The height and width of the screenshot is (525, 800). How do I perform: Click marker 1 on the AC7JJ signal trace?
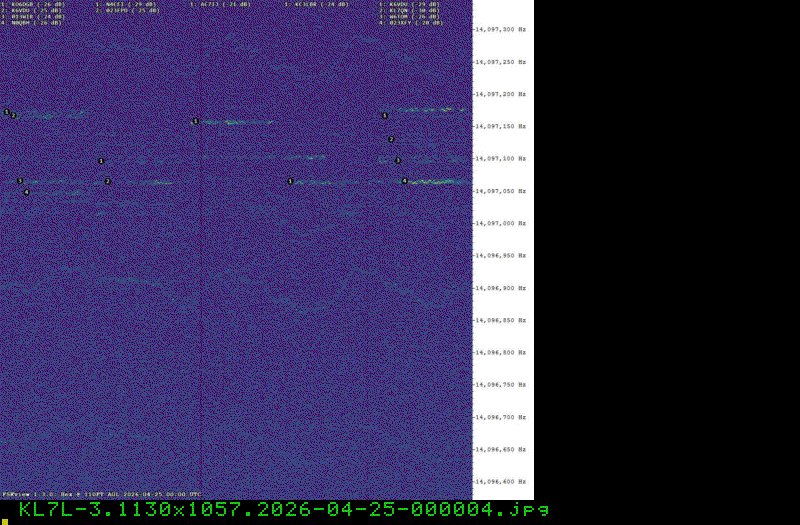point(195,121)
